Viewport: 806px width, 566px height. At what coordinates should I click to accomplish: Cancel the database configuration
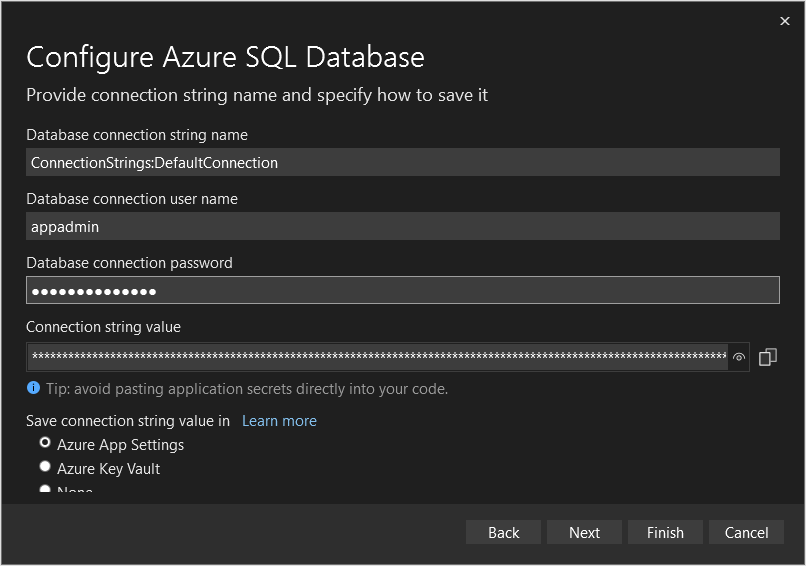click(746, 532)
